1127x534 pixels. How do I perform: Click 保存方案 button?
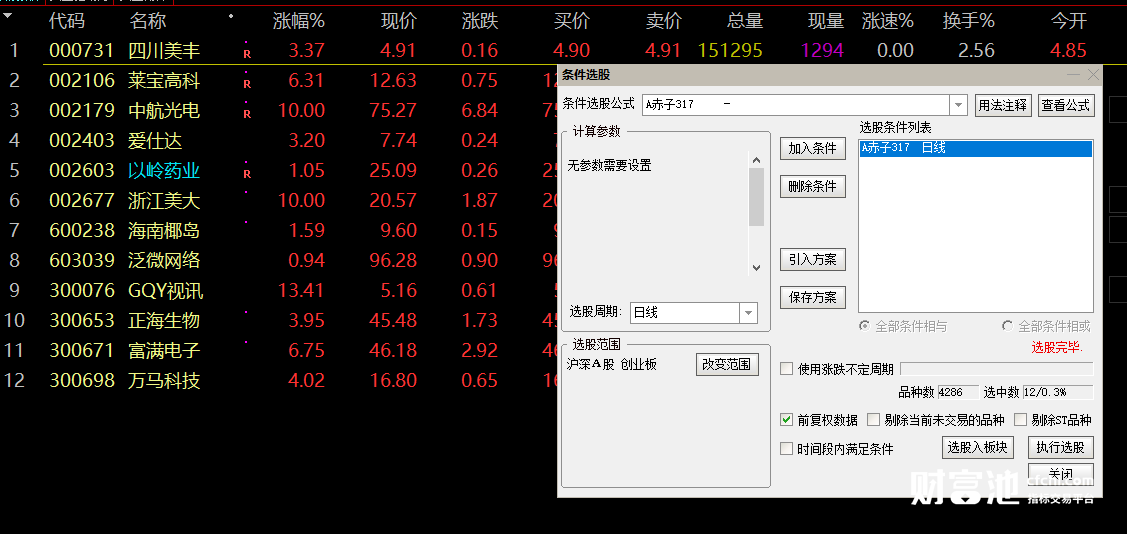tap(813, 298)
